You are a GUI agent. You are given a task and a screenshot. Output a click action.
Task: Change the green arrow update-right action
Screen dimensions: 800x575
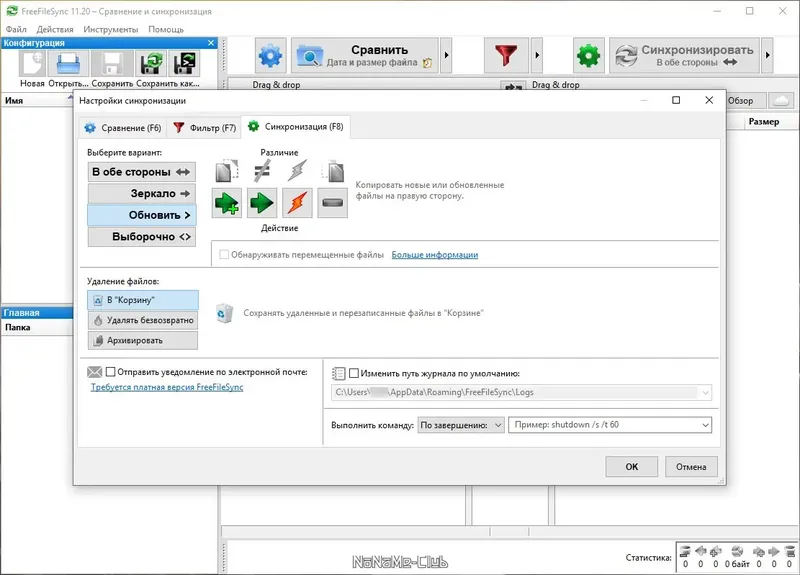(262, 203)
